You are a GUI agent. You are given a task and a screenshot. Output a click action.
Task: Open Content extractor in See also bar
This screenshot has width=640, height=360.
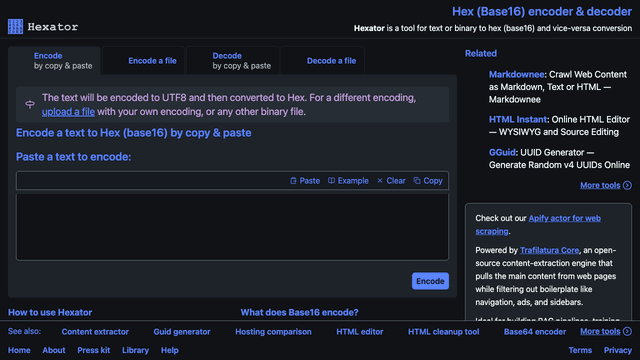(95, 332)
